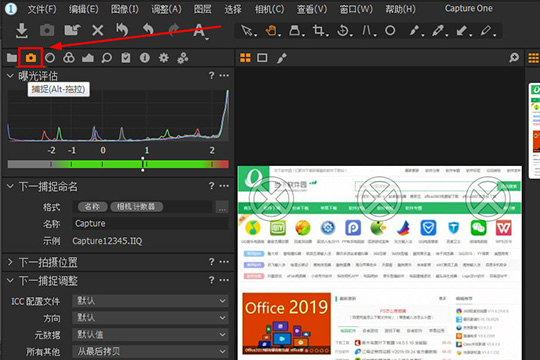Select the white balance eyedropper tool
540x360 pixels.
point(438,30)
